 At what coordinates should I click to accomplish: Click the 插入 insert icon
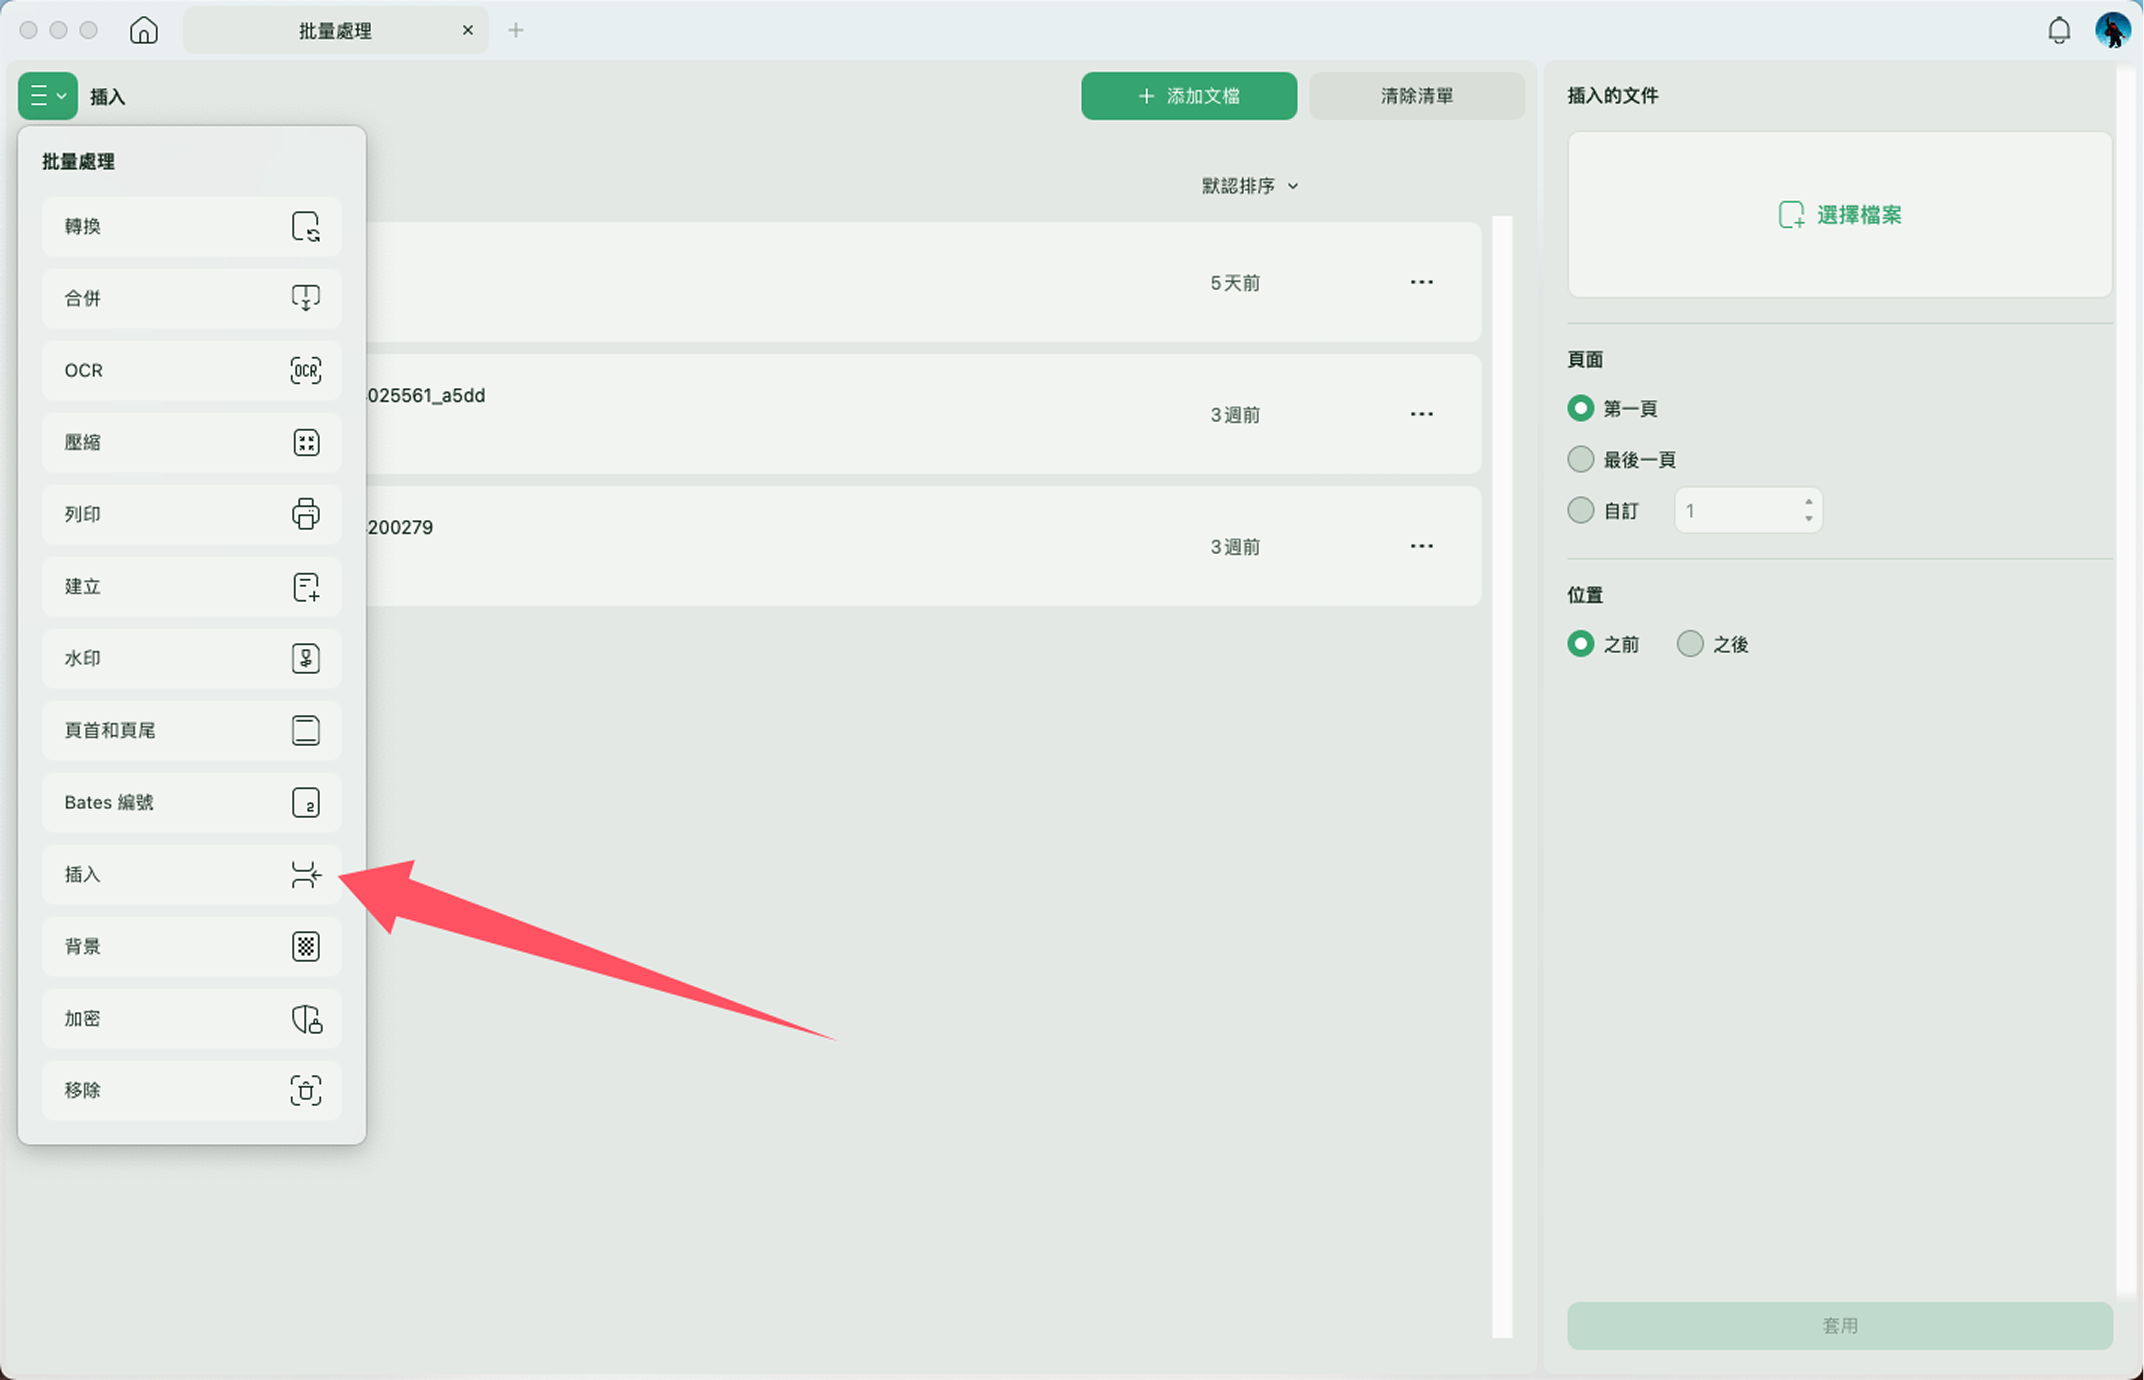click(x=306, y=874)
